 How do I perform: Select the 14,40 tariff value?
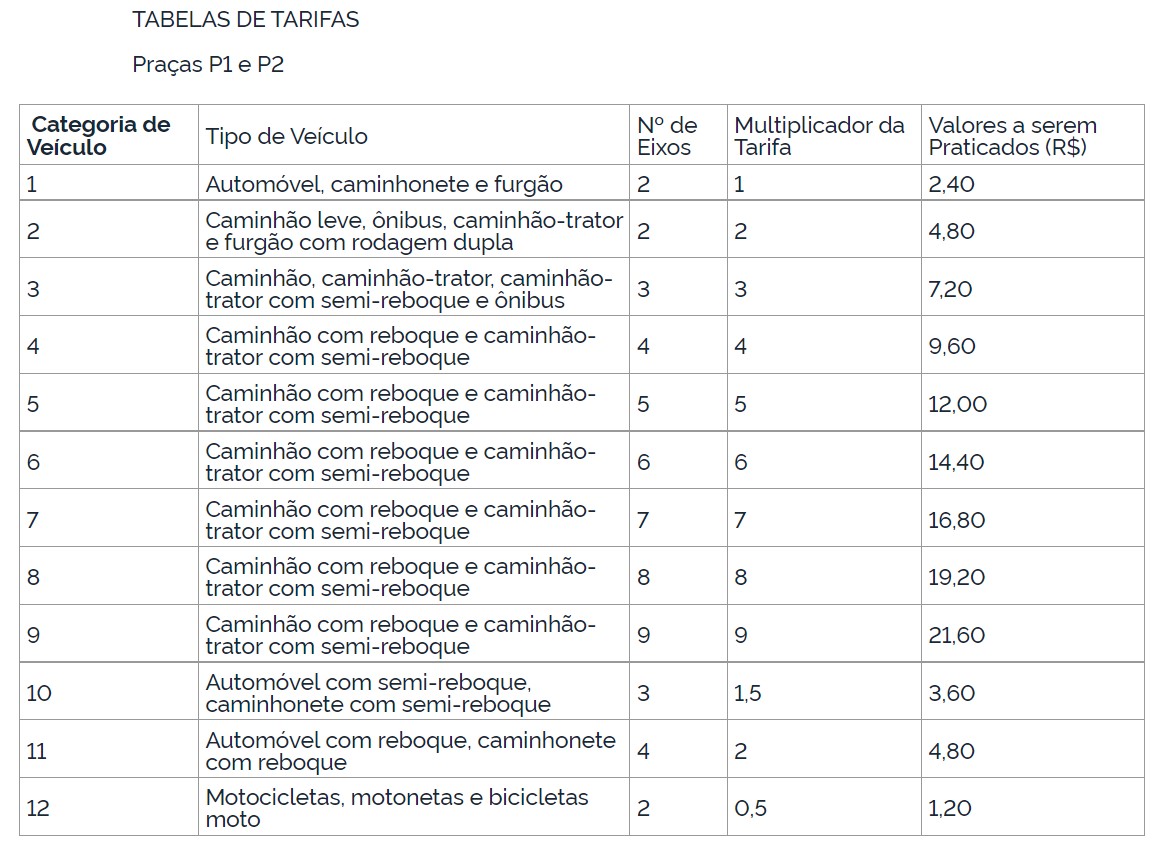(956, 462)
